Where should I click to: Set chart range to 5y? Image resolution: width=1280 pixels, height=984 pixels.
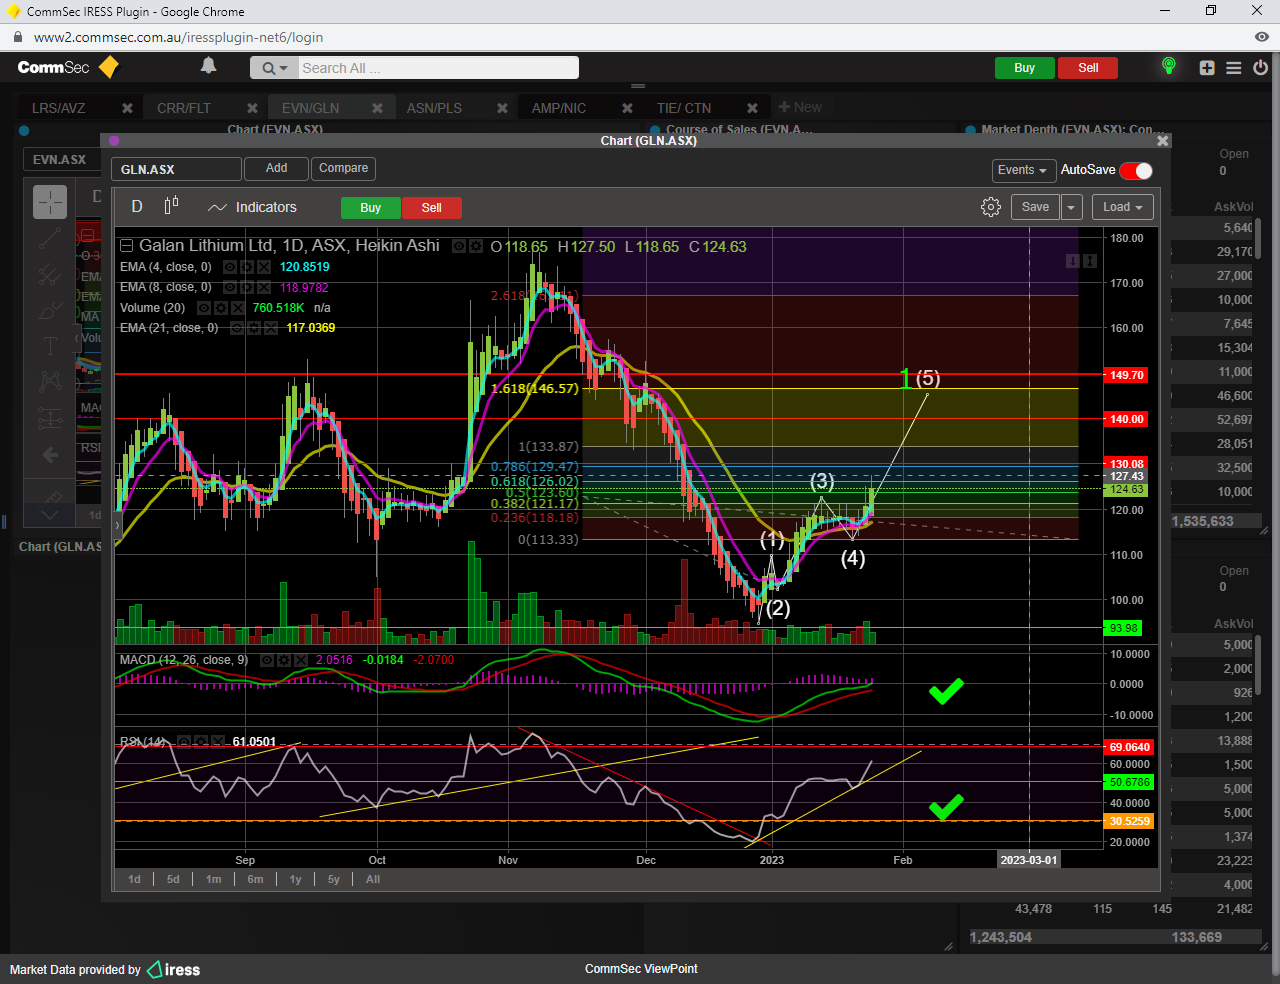334,880
